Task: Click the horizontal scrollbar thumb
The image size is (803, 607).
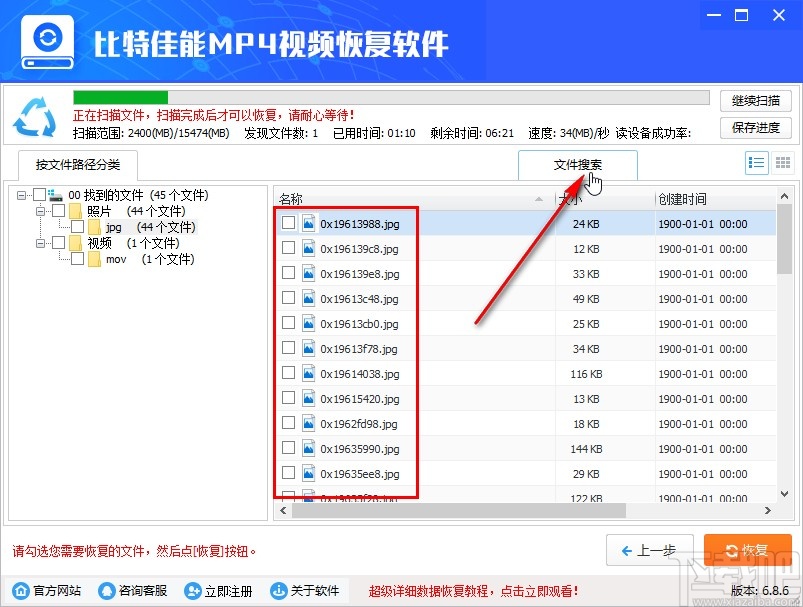Action: 459,511
